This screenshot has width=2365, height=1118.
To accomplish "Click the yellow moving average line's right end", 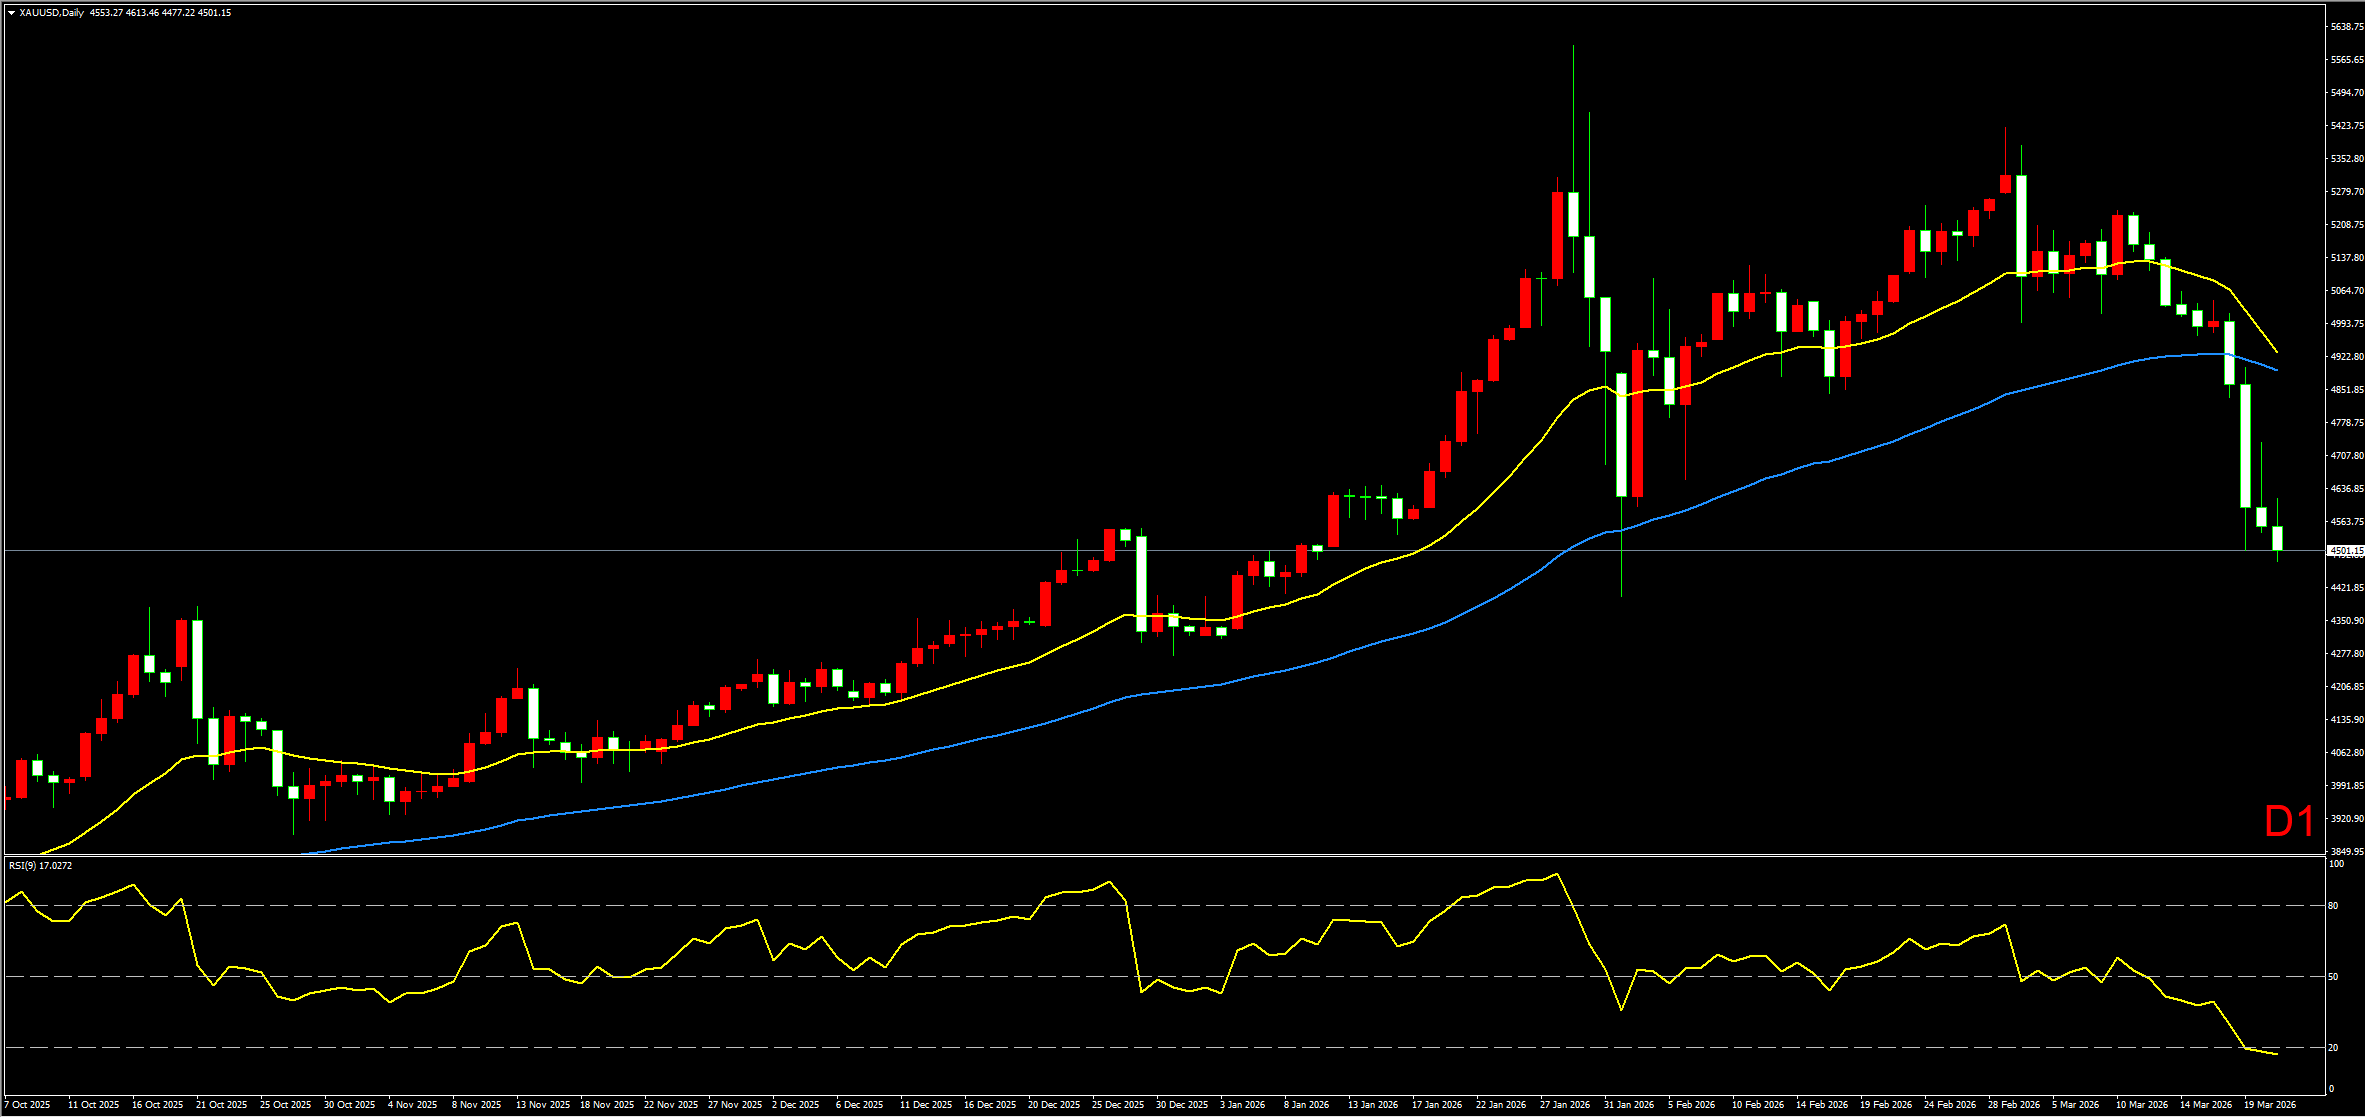I will pos(2277,352).
